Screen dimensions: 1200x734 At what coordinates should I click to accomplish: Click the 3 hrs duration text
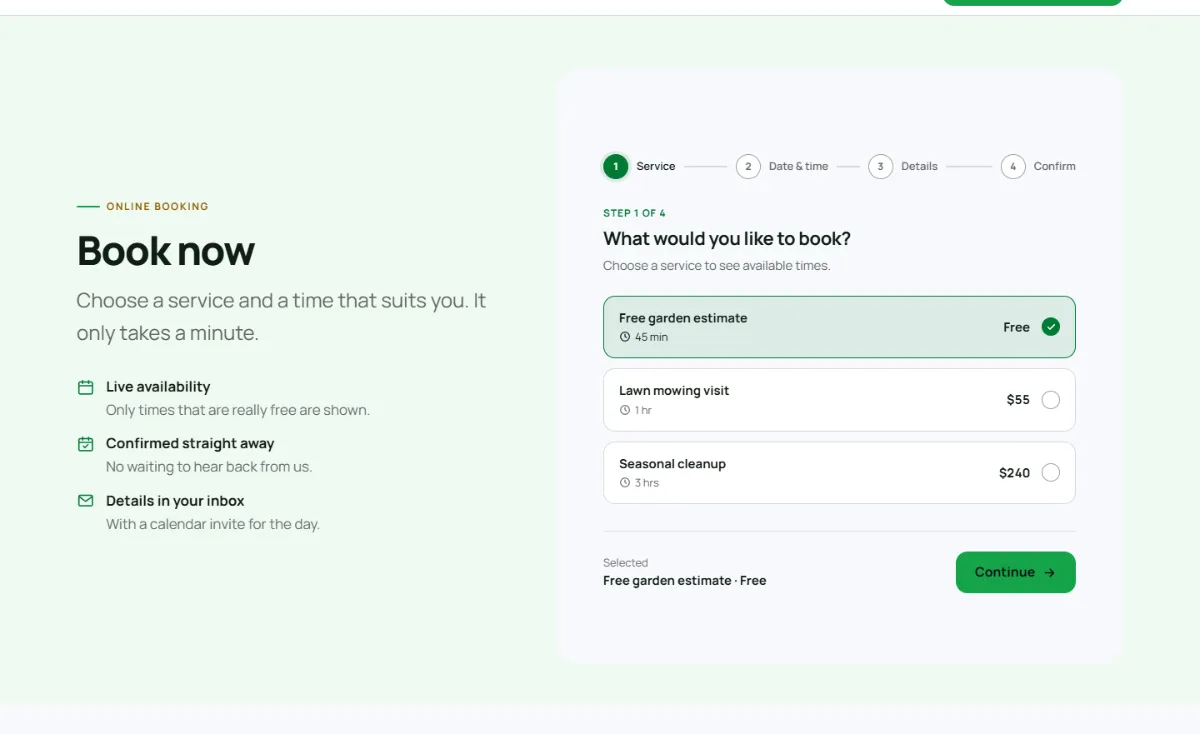coord(647,483)
